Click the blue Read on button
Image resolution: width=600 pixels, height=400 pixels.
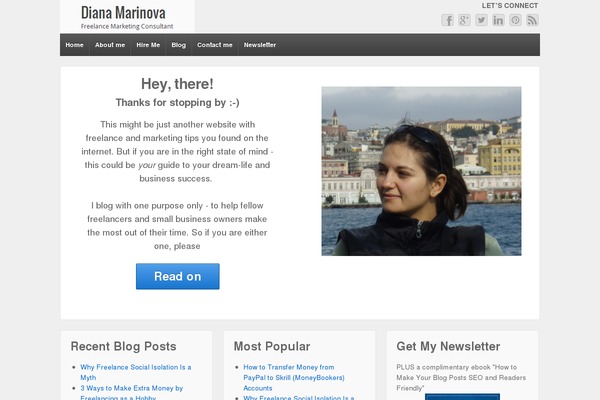pyautogui.click(x=178, y=276)
